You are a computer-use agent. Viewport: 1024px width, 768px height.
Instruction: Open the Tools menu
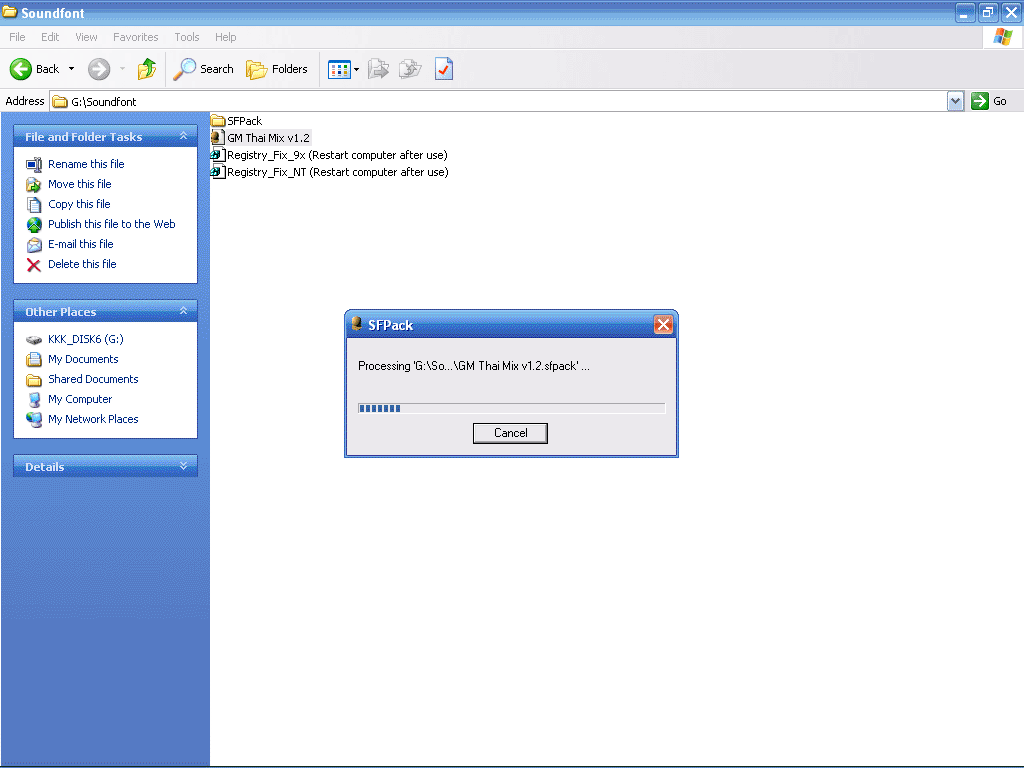pos(187,37)
